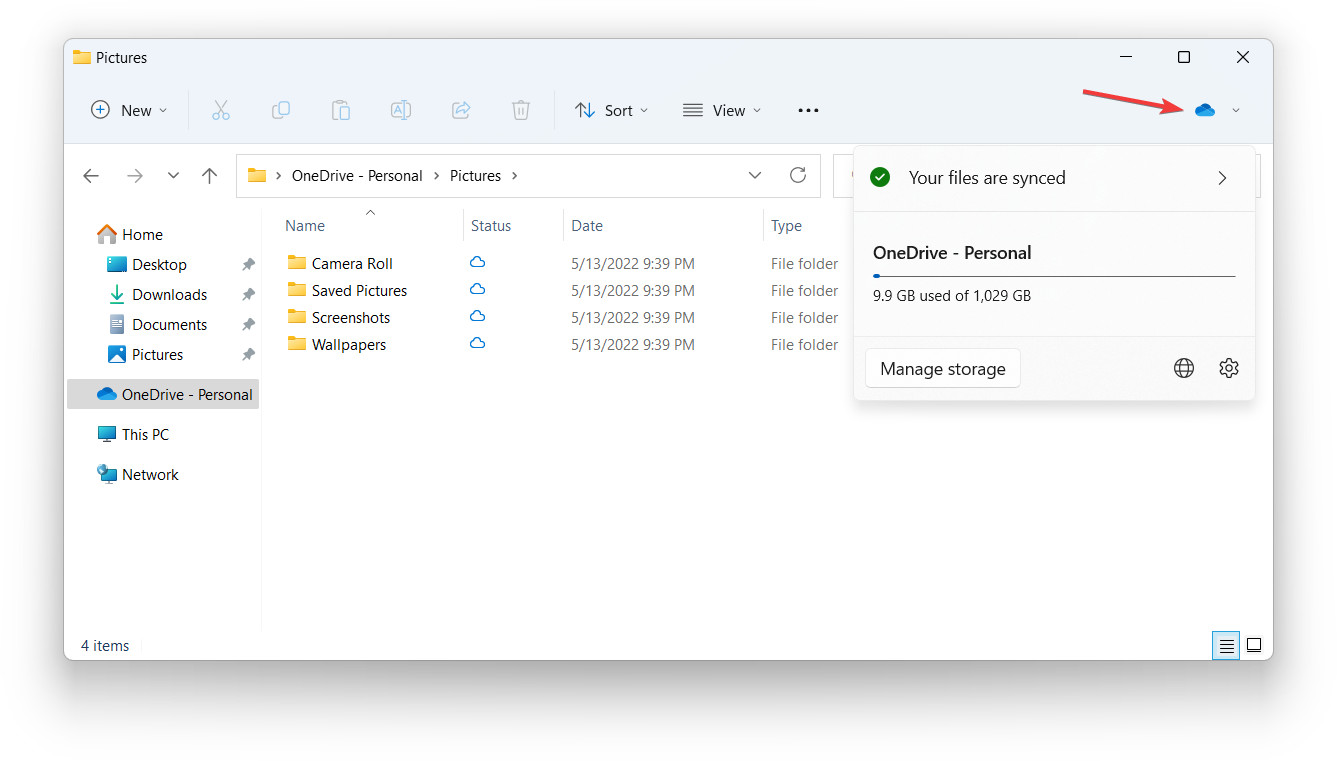Open the See more ellipsis menu
The height and width of the screenshot is (761, 1337).
tap(807, 110)
